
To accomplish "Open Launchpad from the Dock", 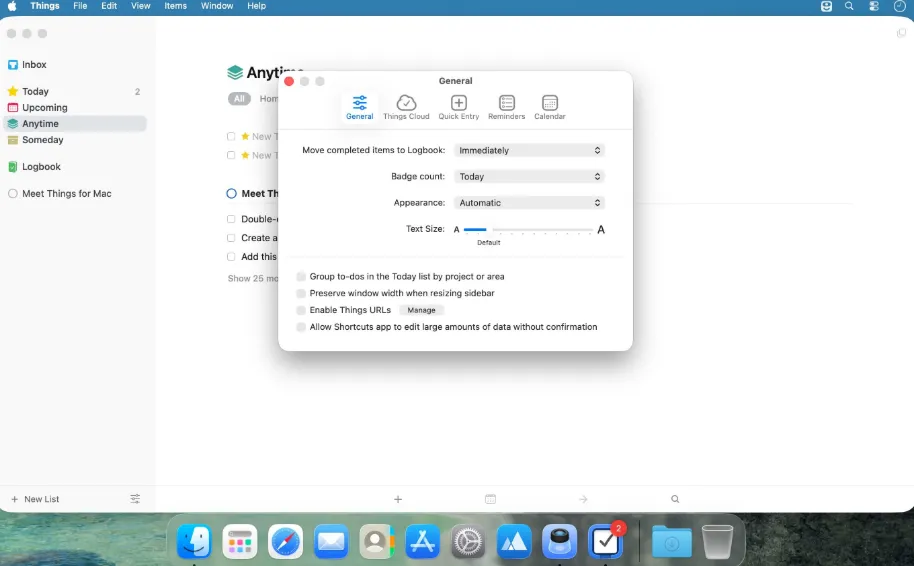I will (x=240, y=542).
